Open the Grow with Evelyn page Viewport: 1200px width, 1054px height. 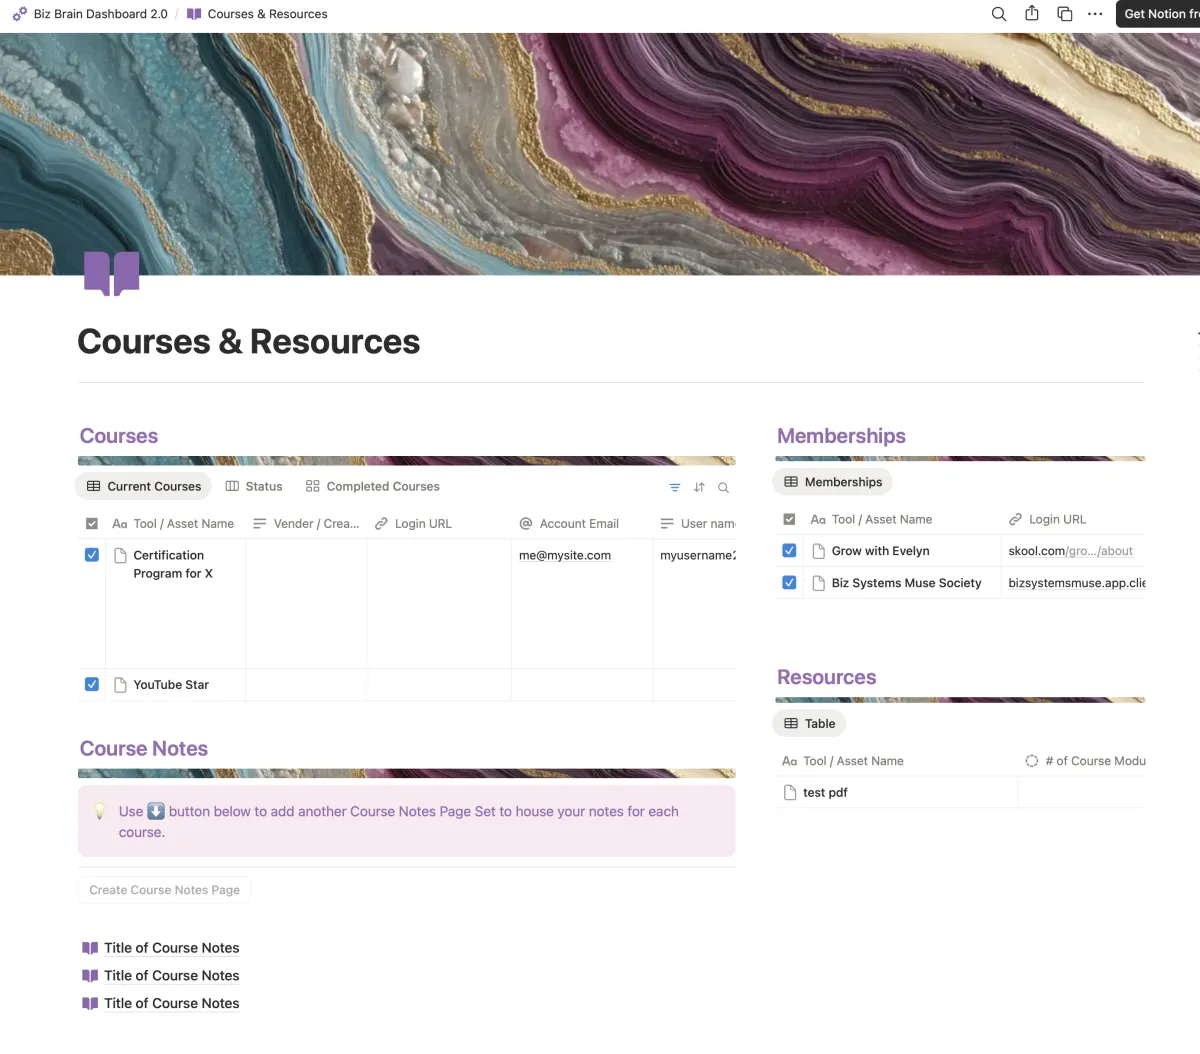coord(881,551)
